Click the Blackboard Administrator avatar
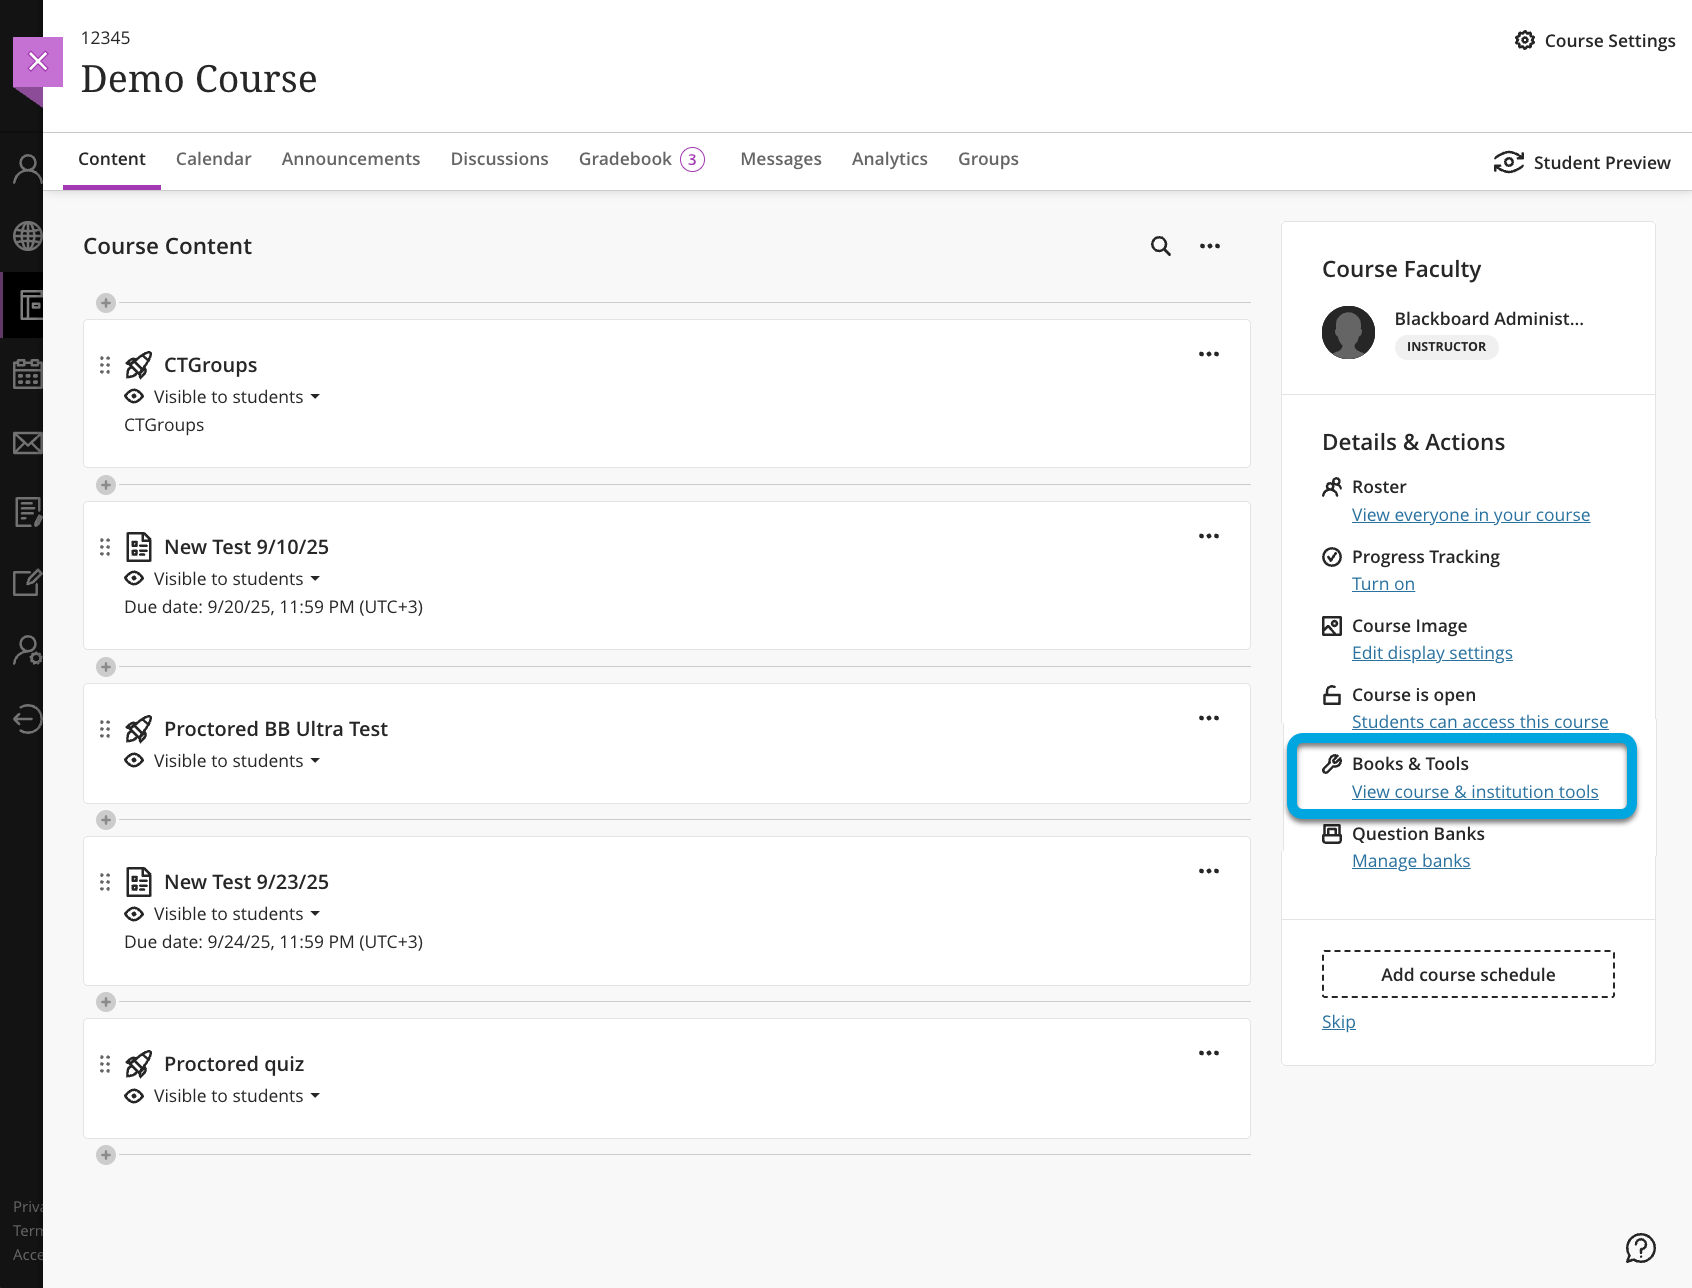The image size is (1692, 1288). [x=1348, y=333]
